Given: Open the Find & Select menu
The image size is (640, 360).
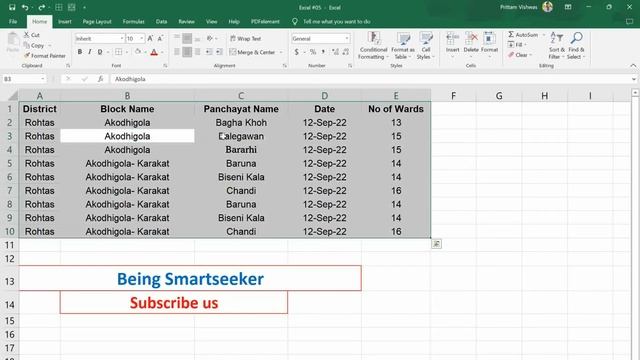Looking at the screenshot, I should [x=576, y=46].
